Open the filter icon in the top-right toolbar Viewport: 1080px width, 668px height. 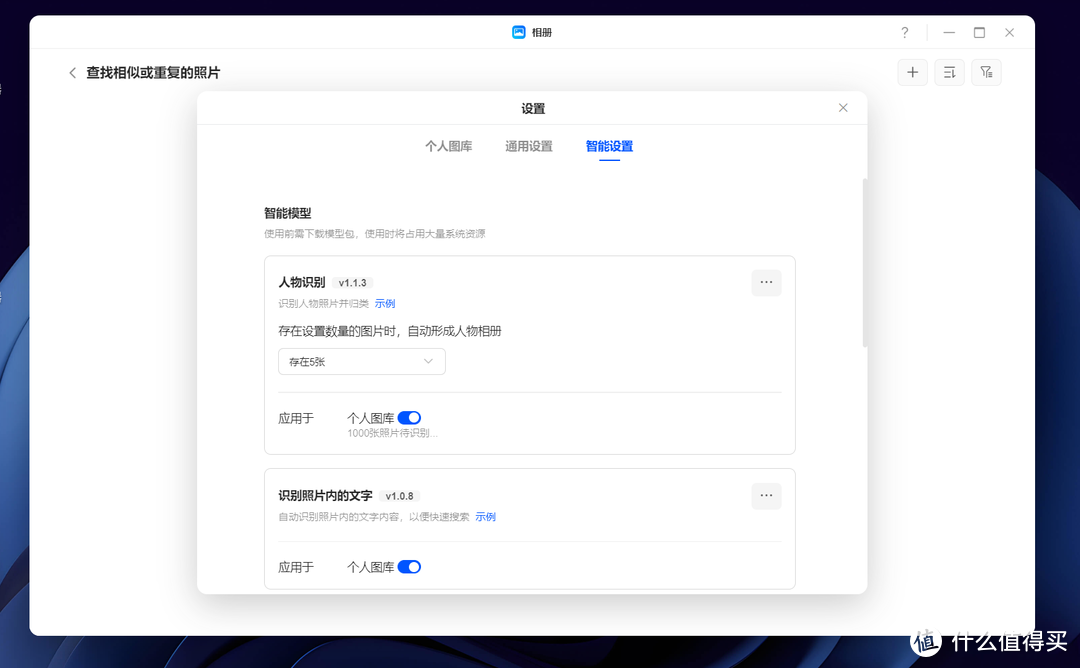pyautogui.click(x=986, y=72)
